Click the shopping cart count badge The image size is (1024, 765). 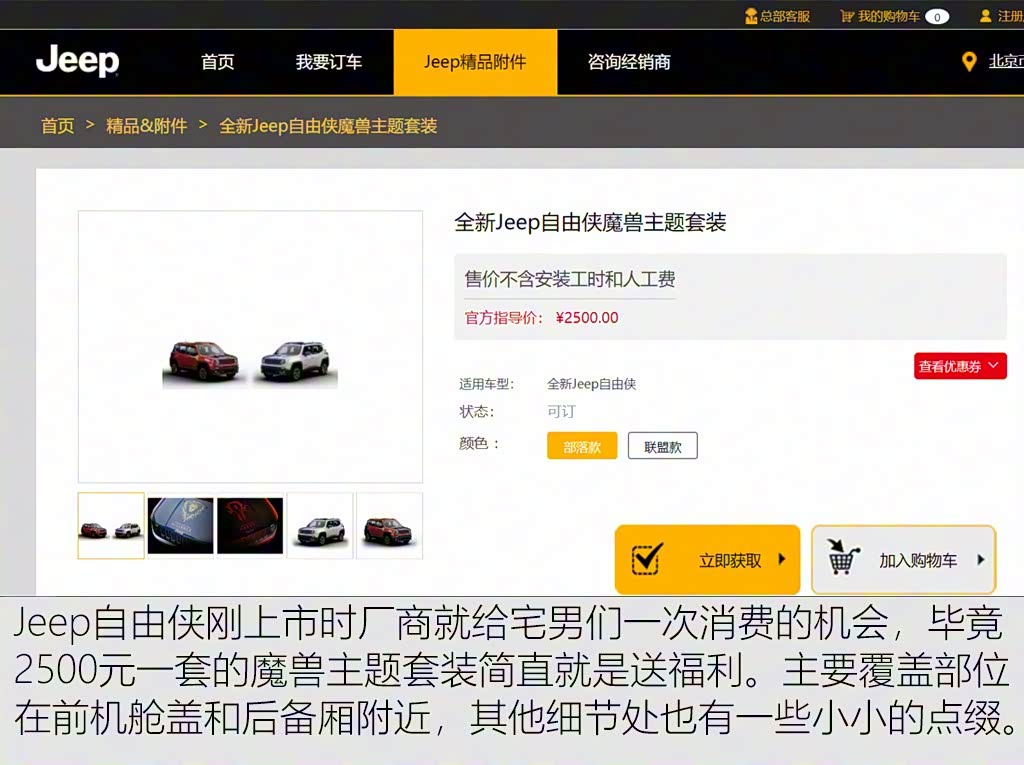pyautogui.click(x=936, y=17)
